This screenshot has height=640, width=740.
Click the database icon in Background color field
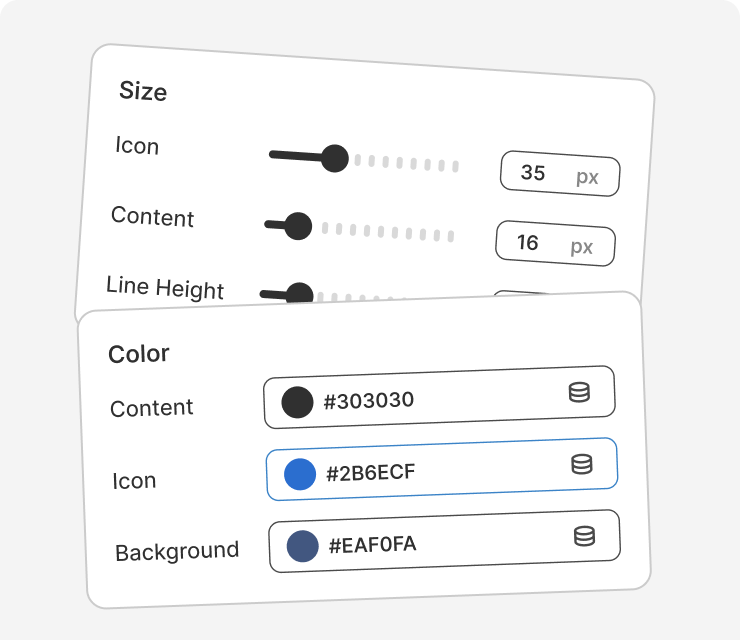(585, 537)
